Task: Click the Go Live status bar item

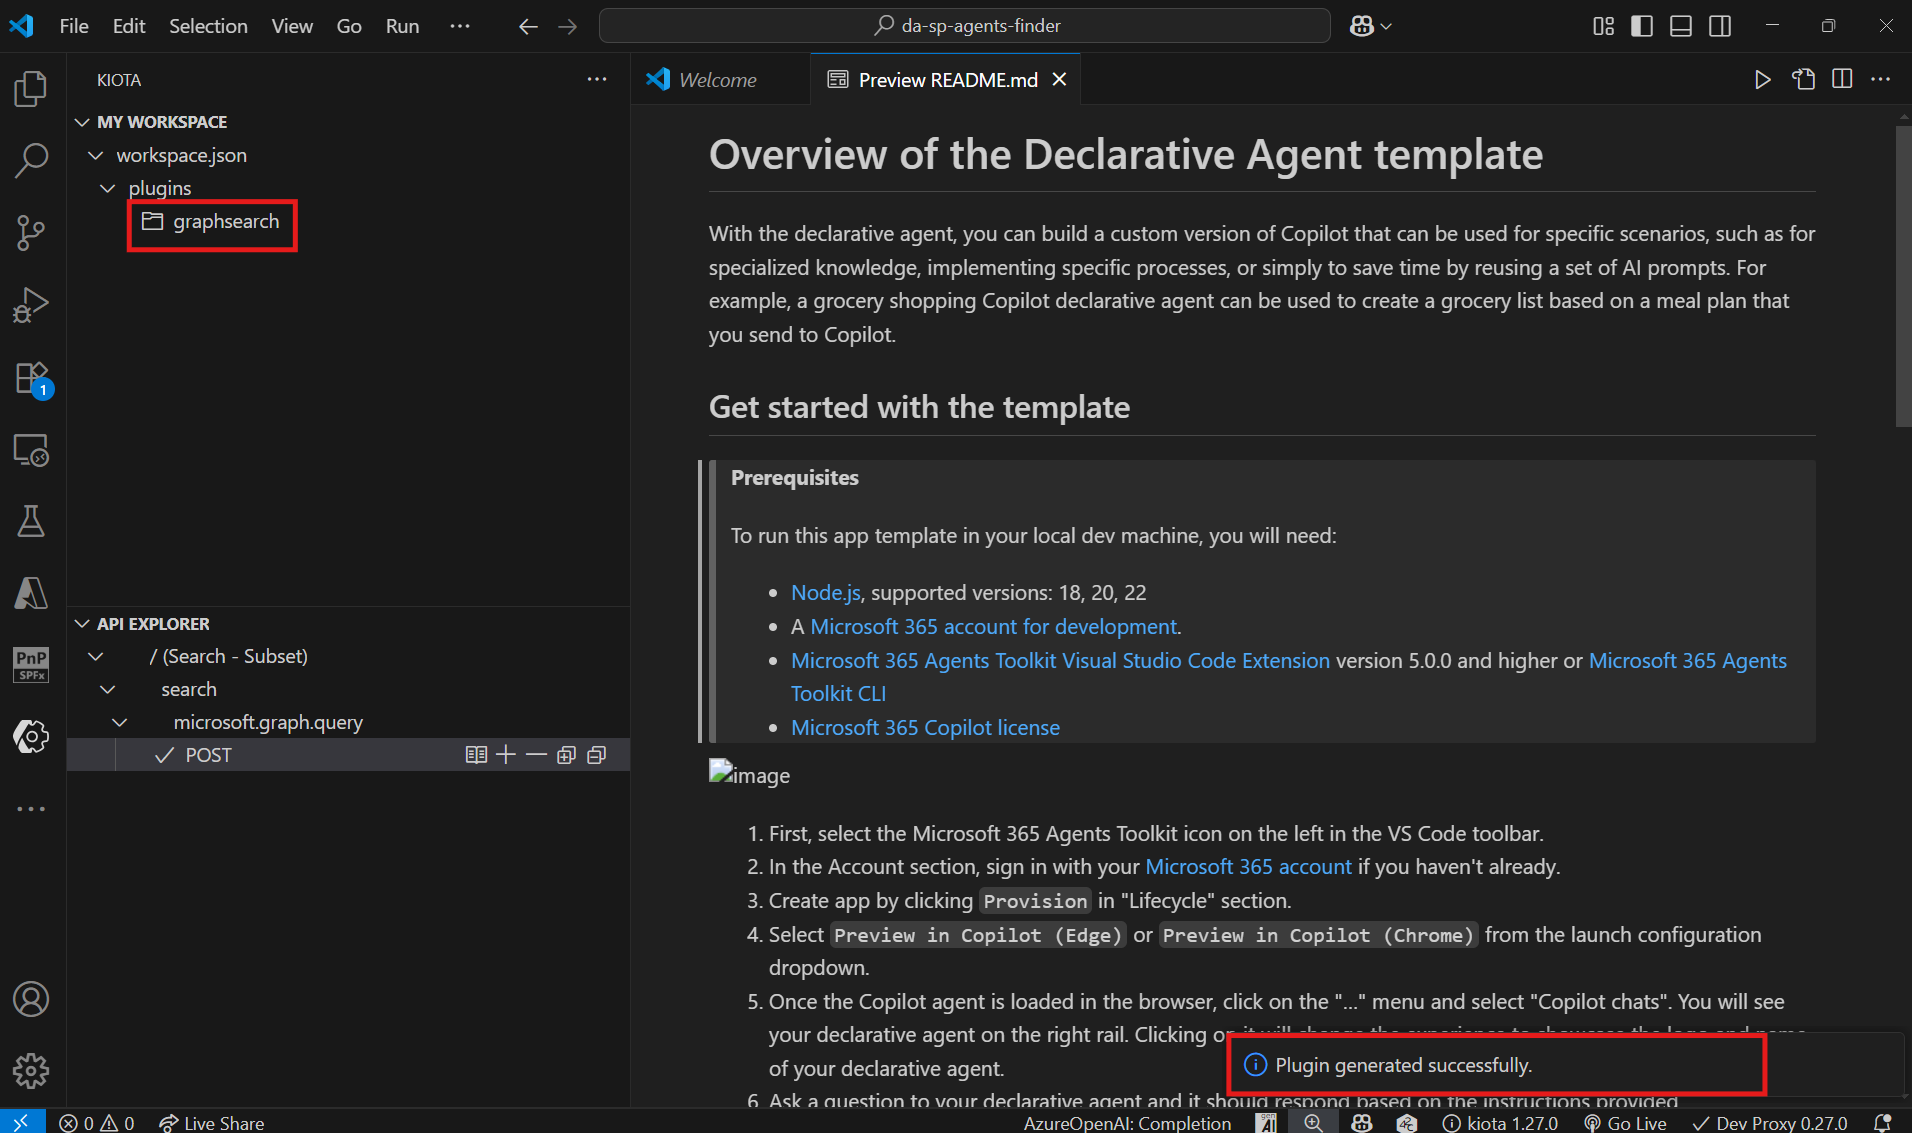Action: click(x=1626, y=1122)
